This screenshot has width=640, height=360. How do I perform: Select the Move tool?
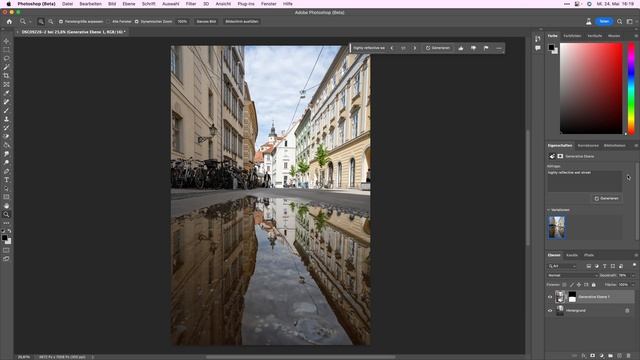click(6, 41)
